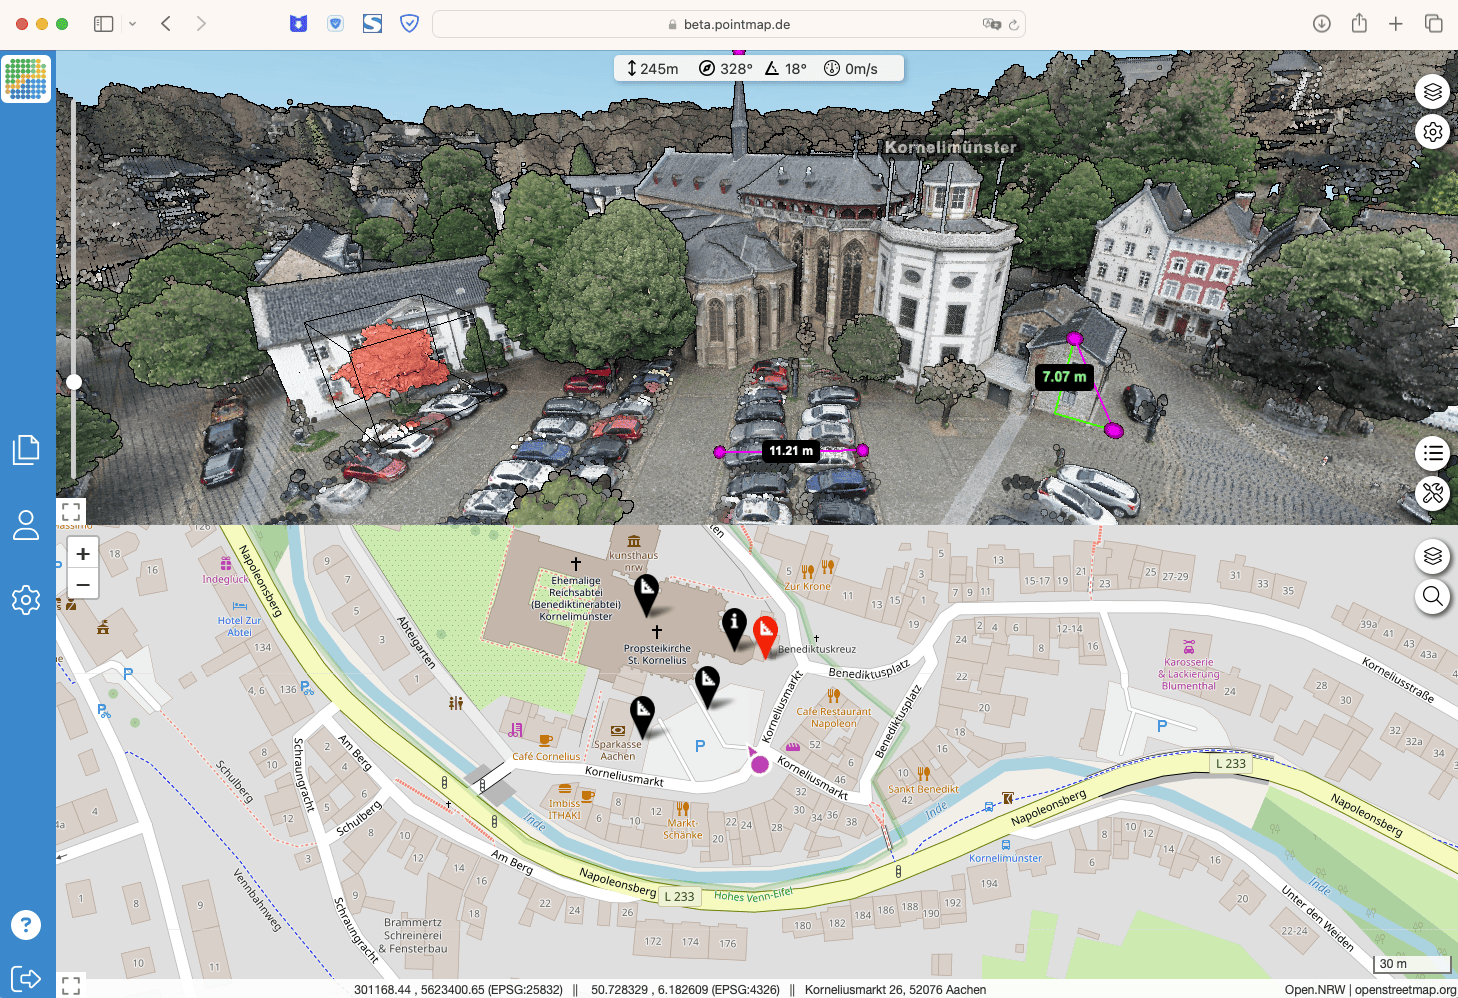Open 3D view settings gear
The width and height of the screenshot is (1458, 998).
tap(1432, 132)
